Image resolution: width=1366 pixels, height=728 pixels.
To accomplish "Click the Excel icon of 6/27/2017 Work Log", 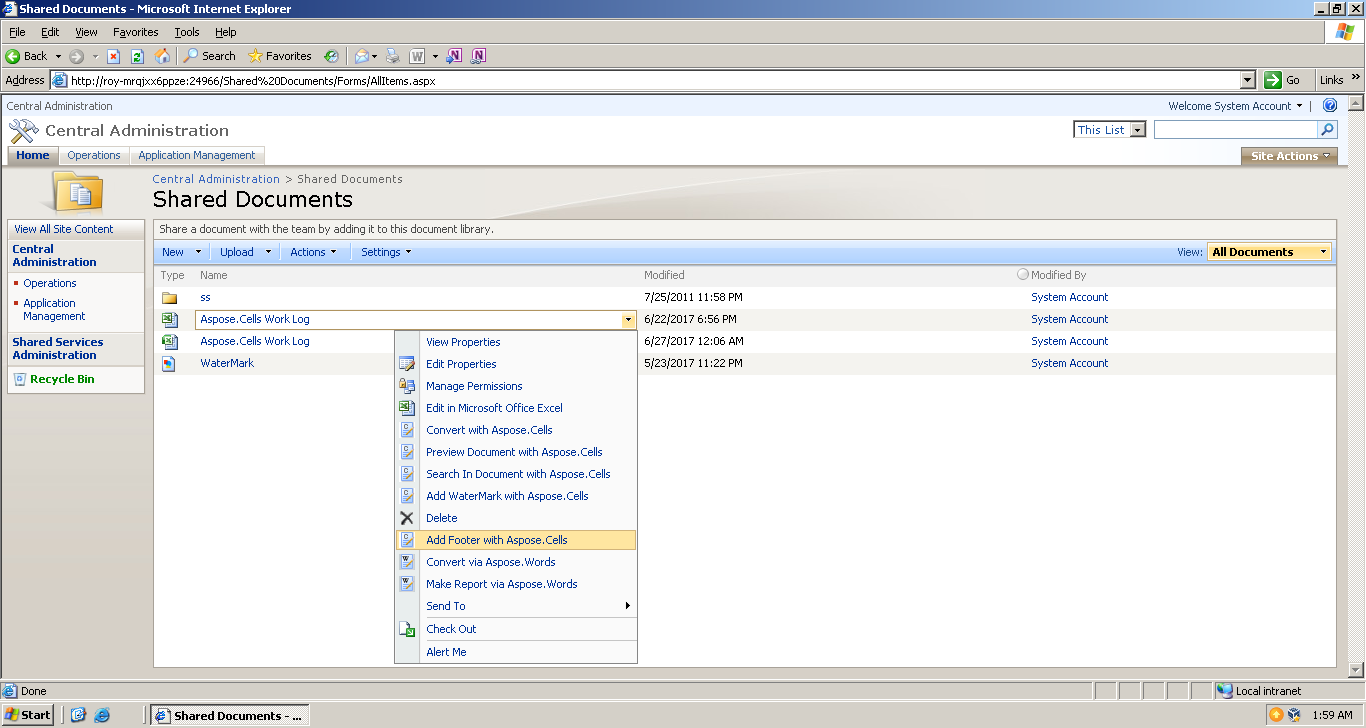I will pos(169,342).
